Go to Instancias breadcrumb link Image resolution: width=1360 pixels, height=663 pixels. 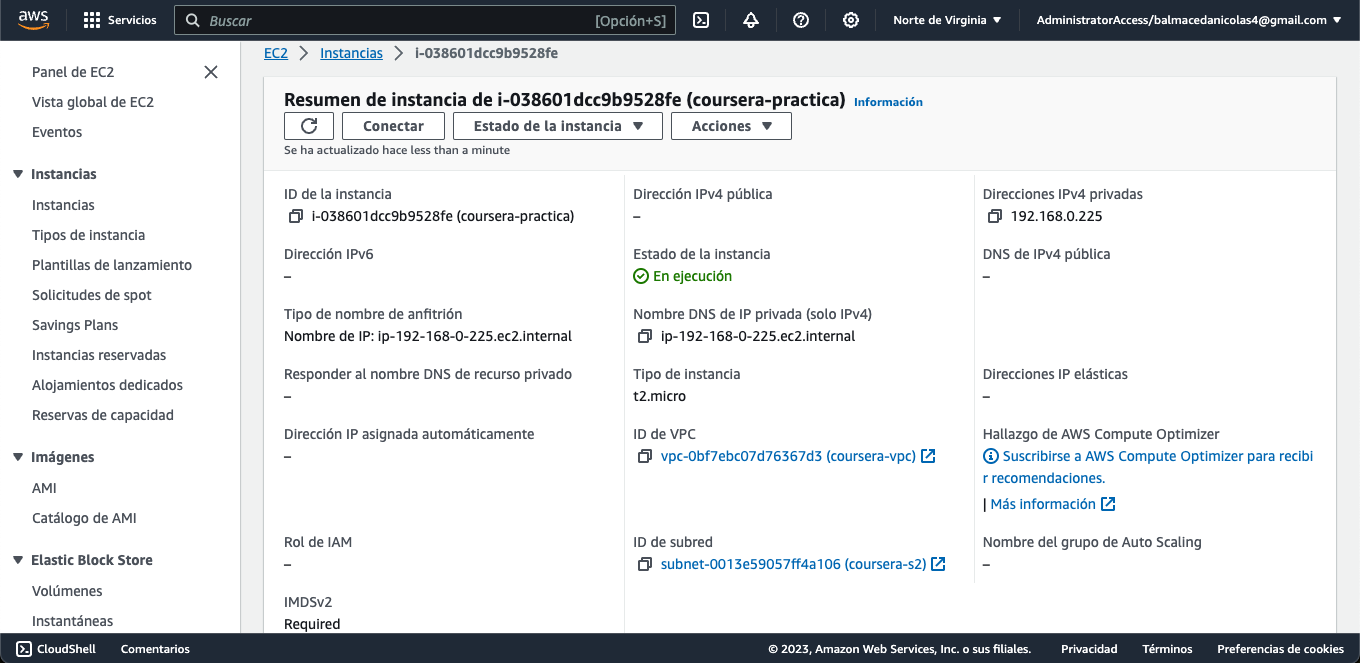click(351, 53)
